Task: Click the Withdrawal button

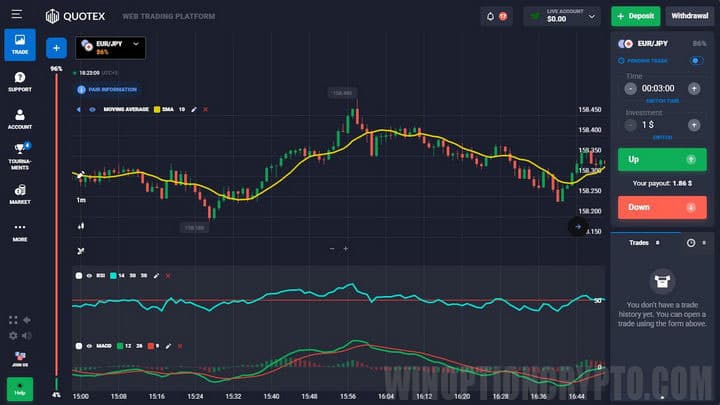Action: (x=690, y=16)
